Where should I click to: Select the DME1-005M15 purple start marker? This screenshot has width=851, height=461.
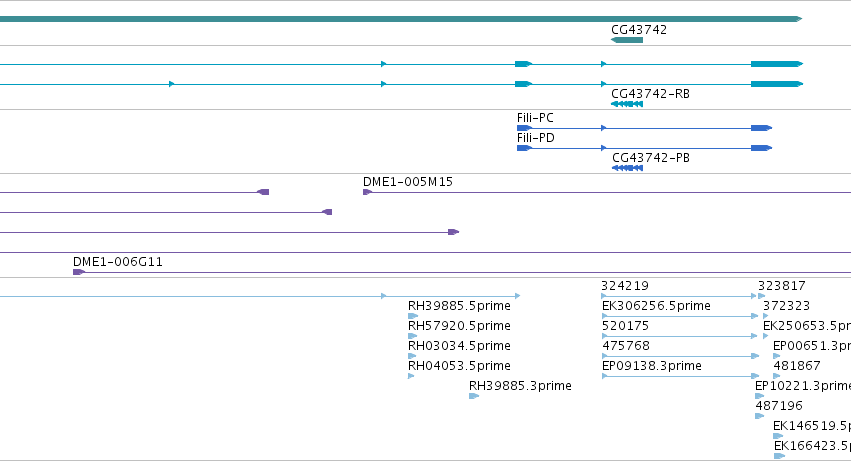click(x=367, y=192)
